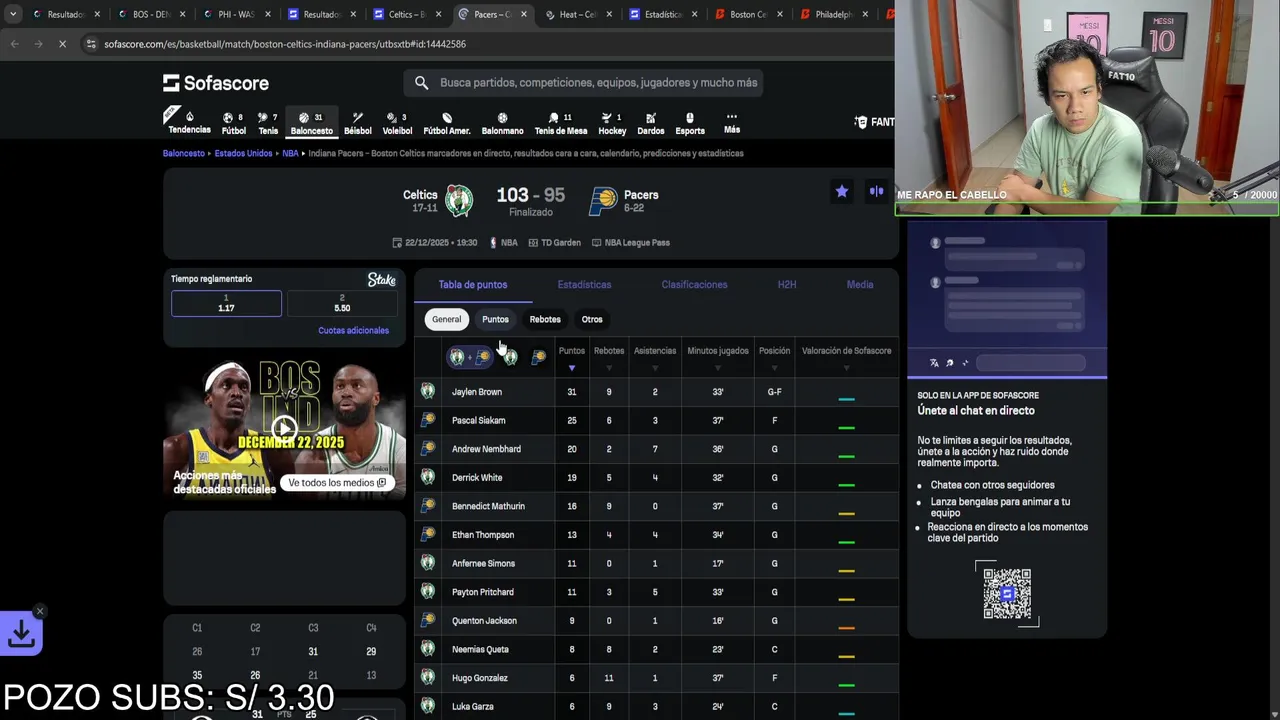Click the 5.50 odds for team 2

point(342,303)
